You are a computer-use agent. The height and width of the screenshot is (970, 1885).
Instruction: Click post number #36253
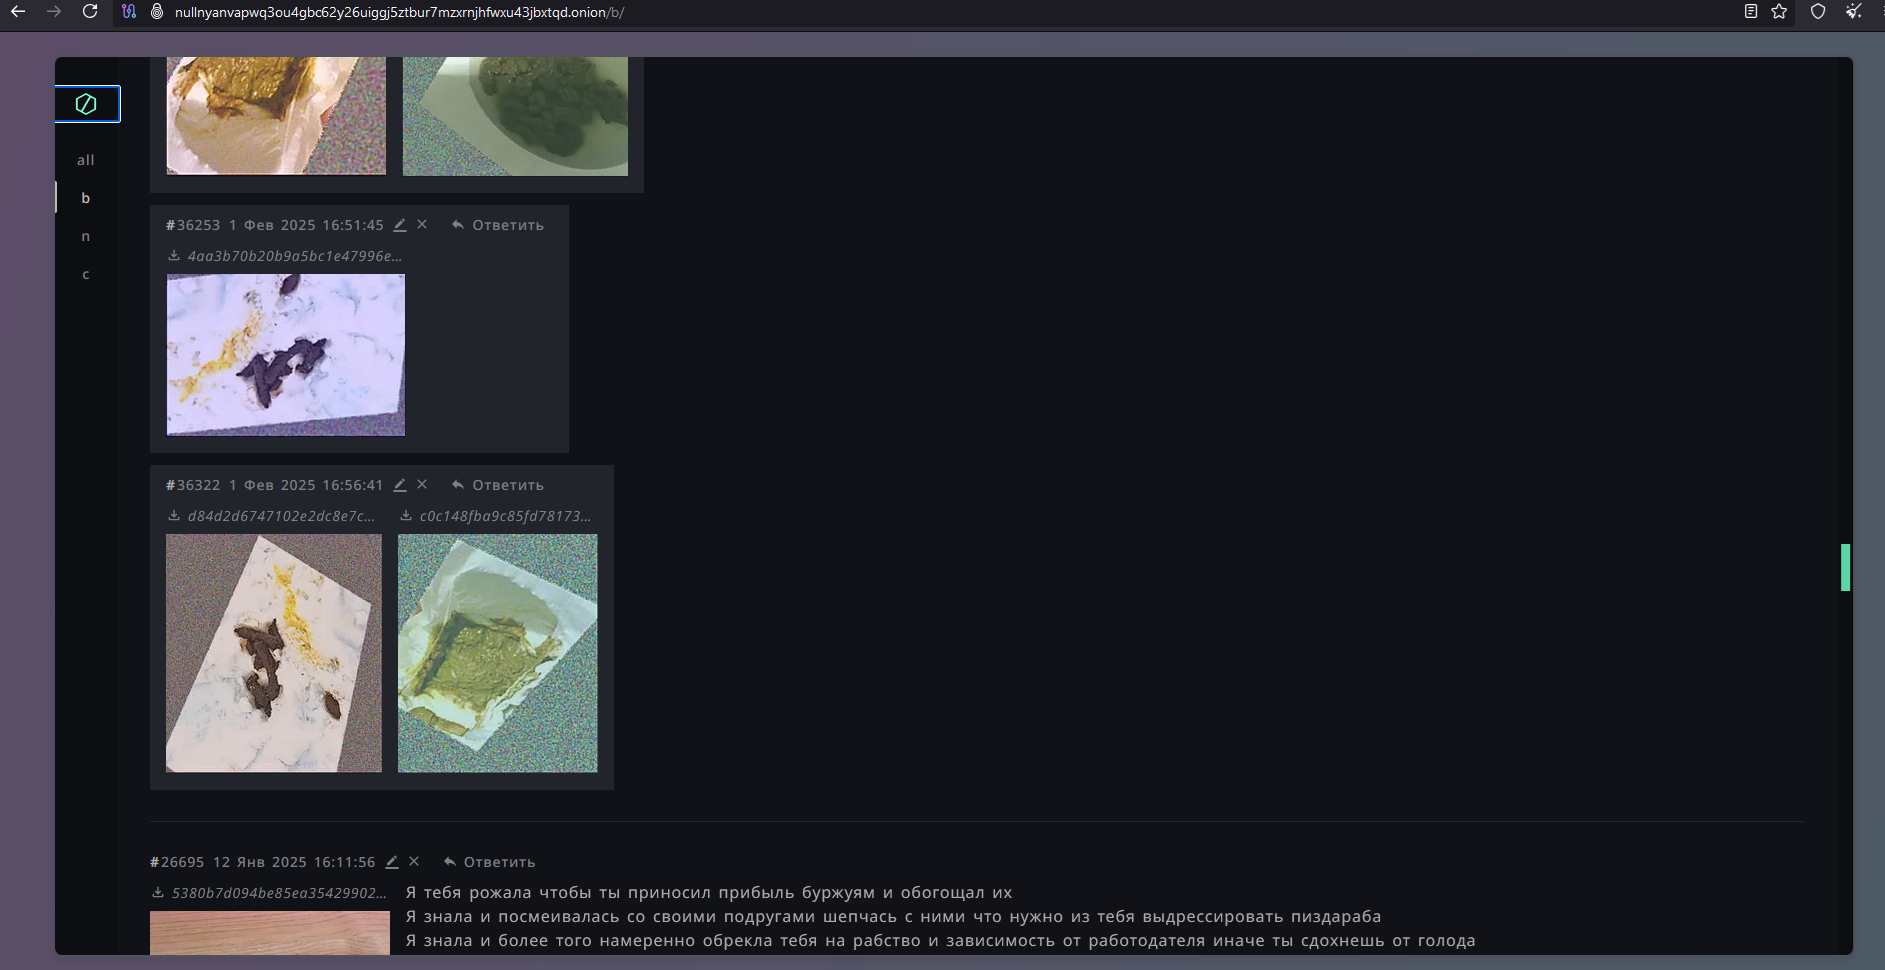coord(193,225)
